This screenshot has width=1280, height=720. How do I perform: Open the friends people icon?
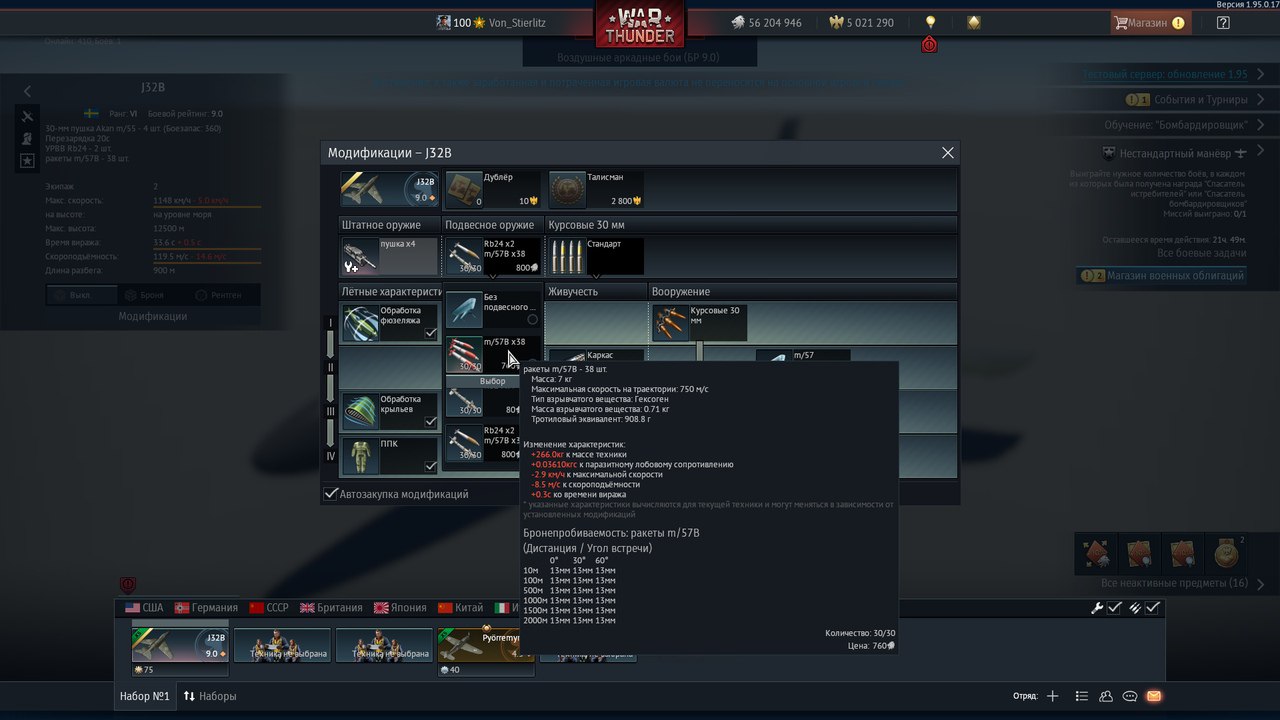tap(1105, 696)
